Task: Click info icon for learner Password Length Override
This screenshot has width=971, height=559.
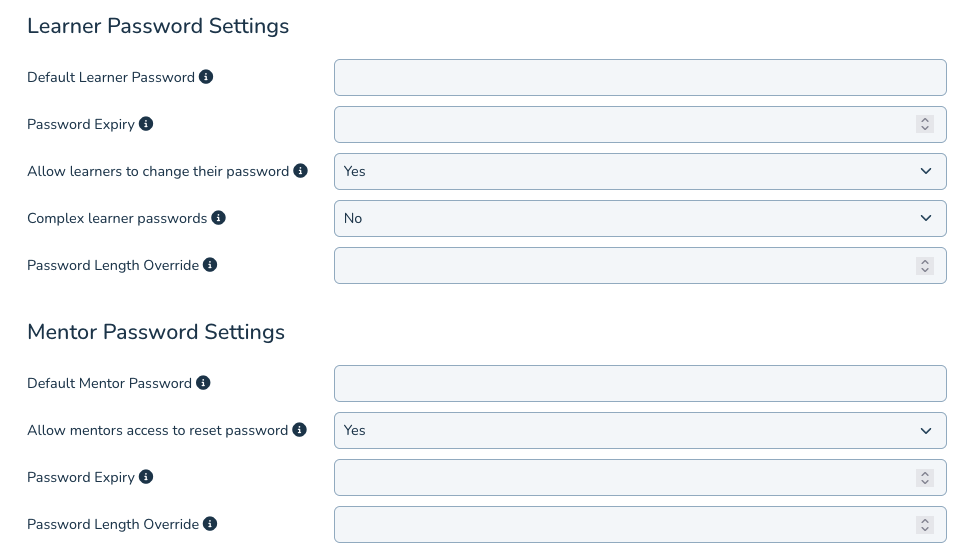Action: (210, 265)
